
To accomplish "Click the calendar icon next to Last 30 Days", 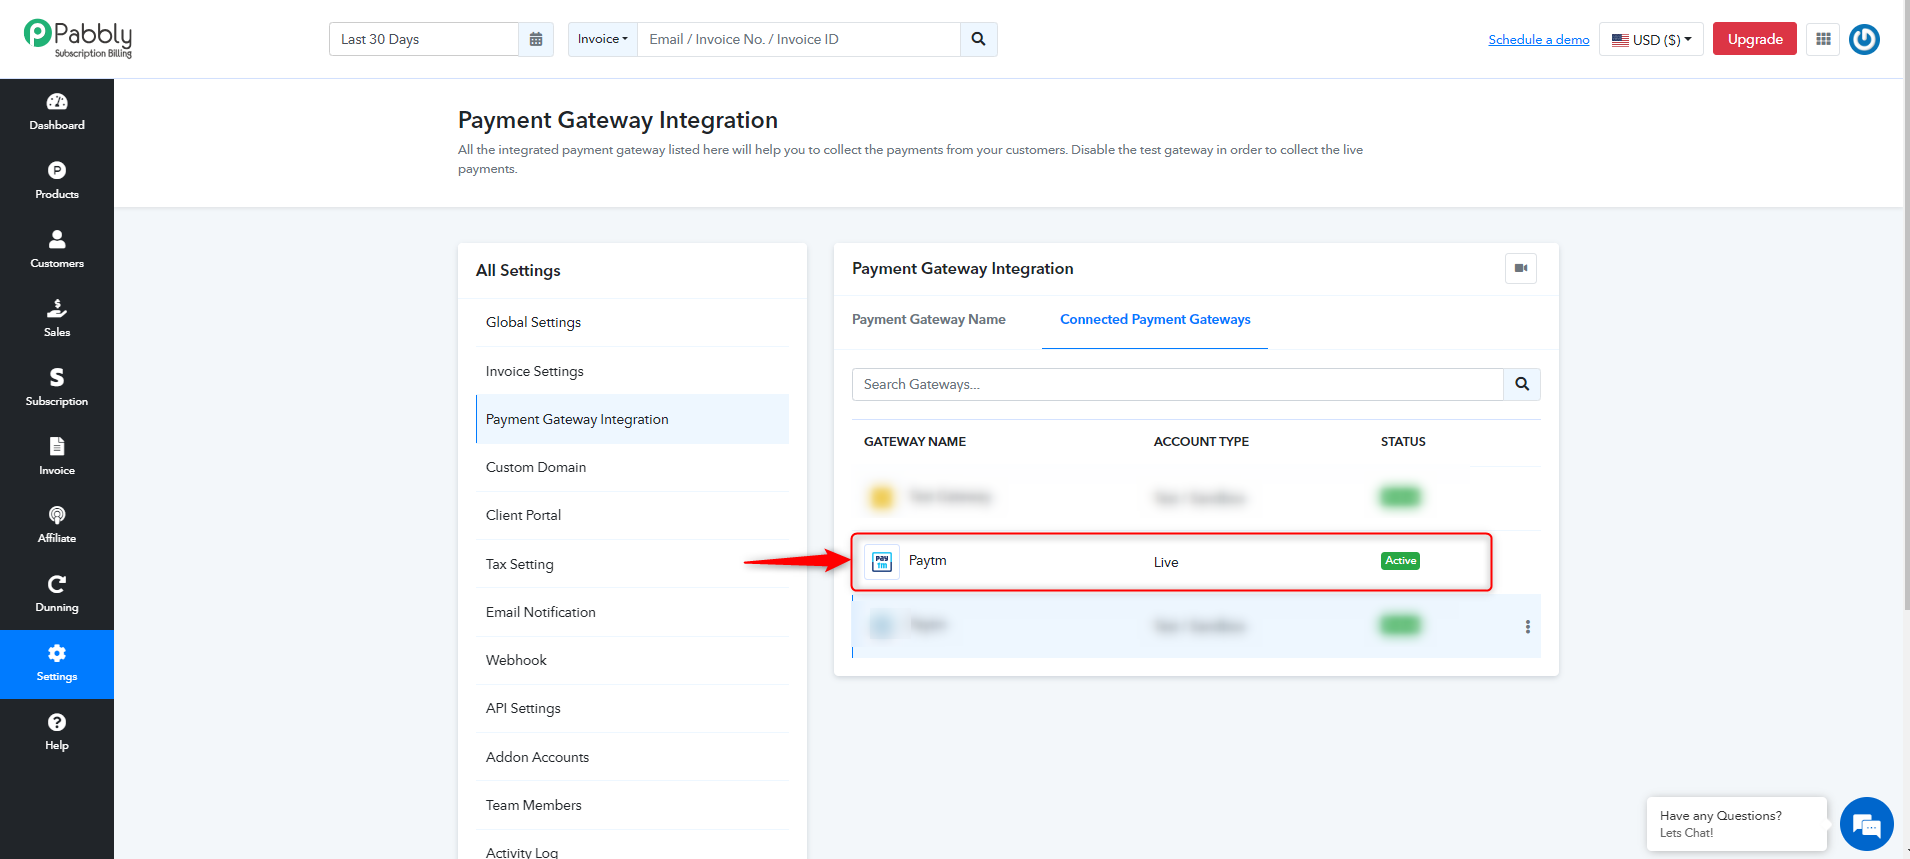I will pos(536,39).
